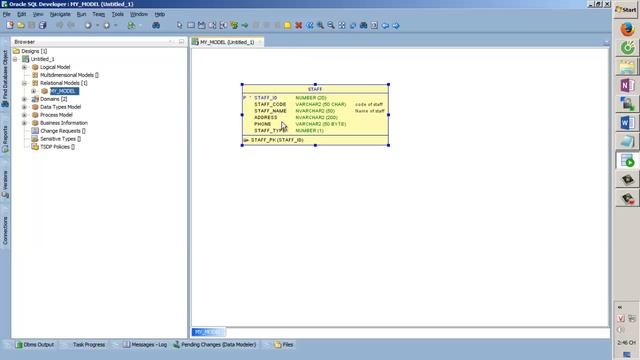Click the Fit Screen icon

pyautogui.click(x=342, y=25)
